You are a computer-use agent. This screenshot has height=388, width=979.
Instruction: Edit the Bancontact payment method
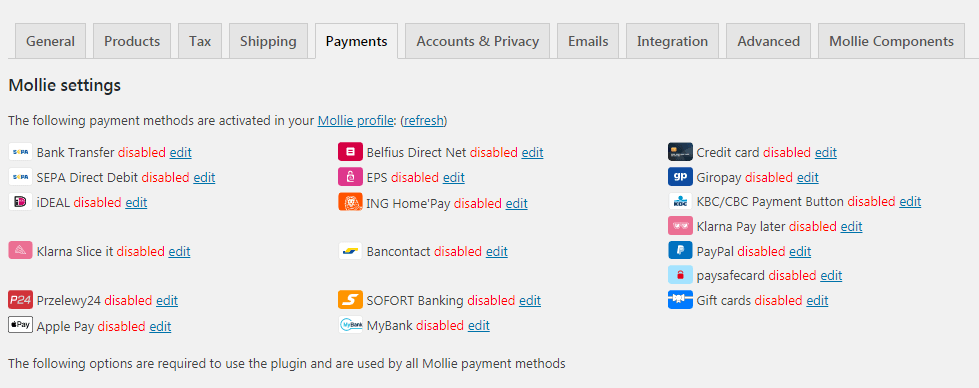[497, 251]
